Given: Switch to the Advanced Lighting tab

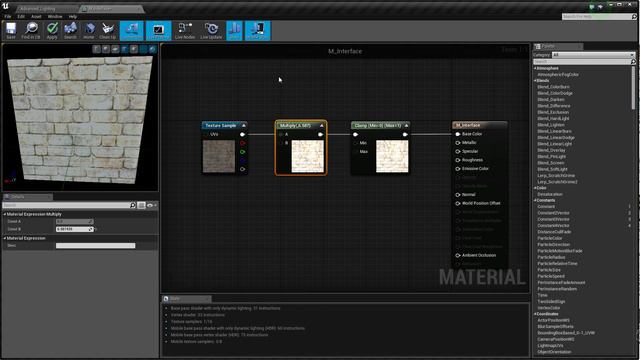Looking at the screenshot, I should tap(38, 9).
